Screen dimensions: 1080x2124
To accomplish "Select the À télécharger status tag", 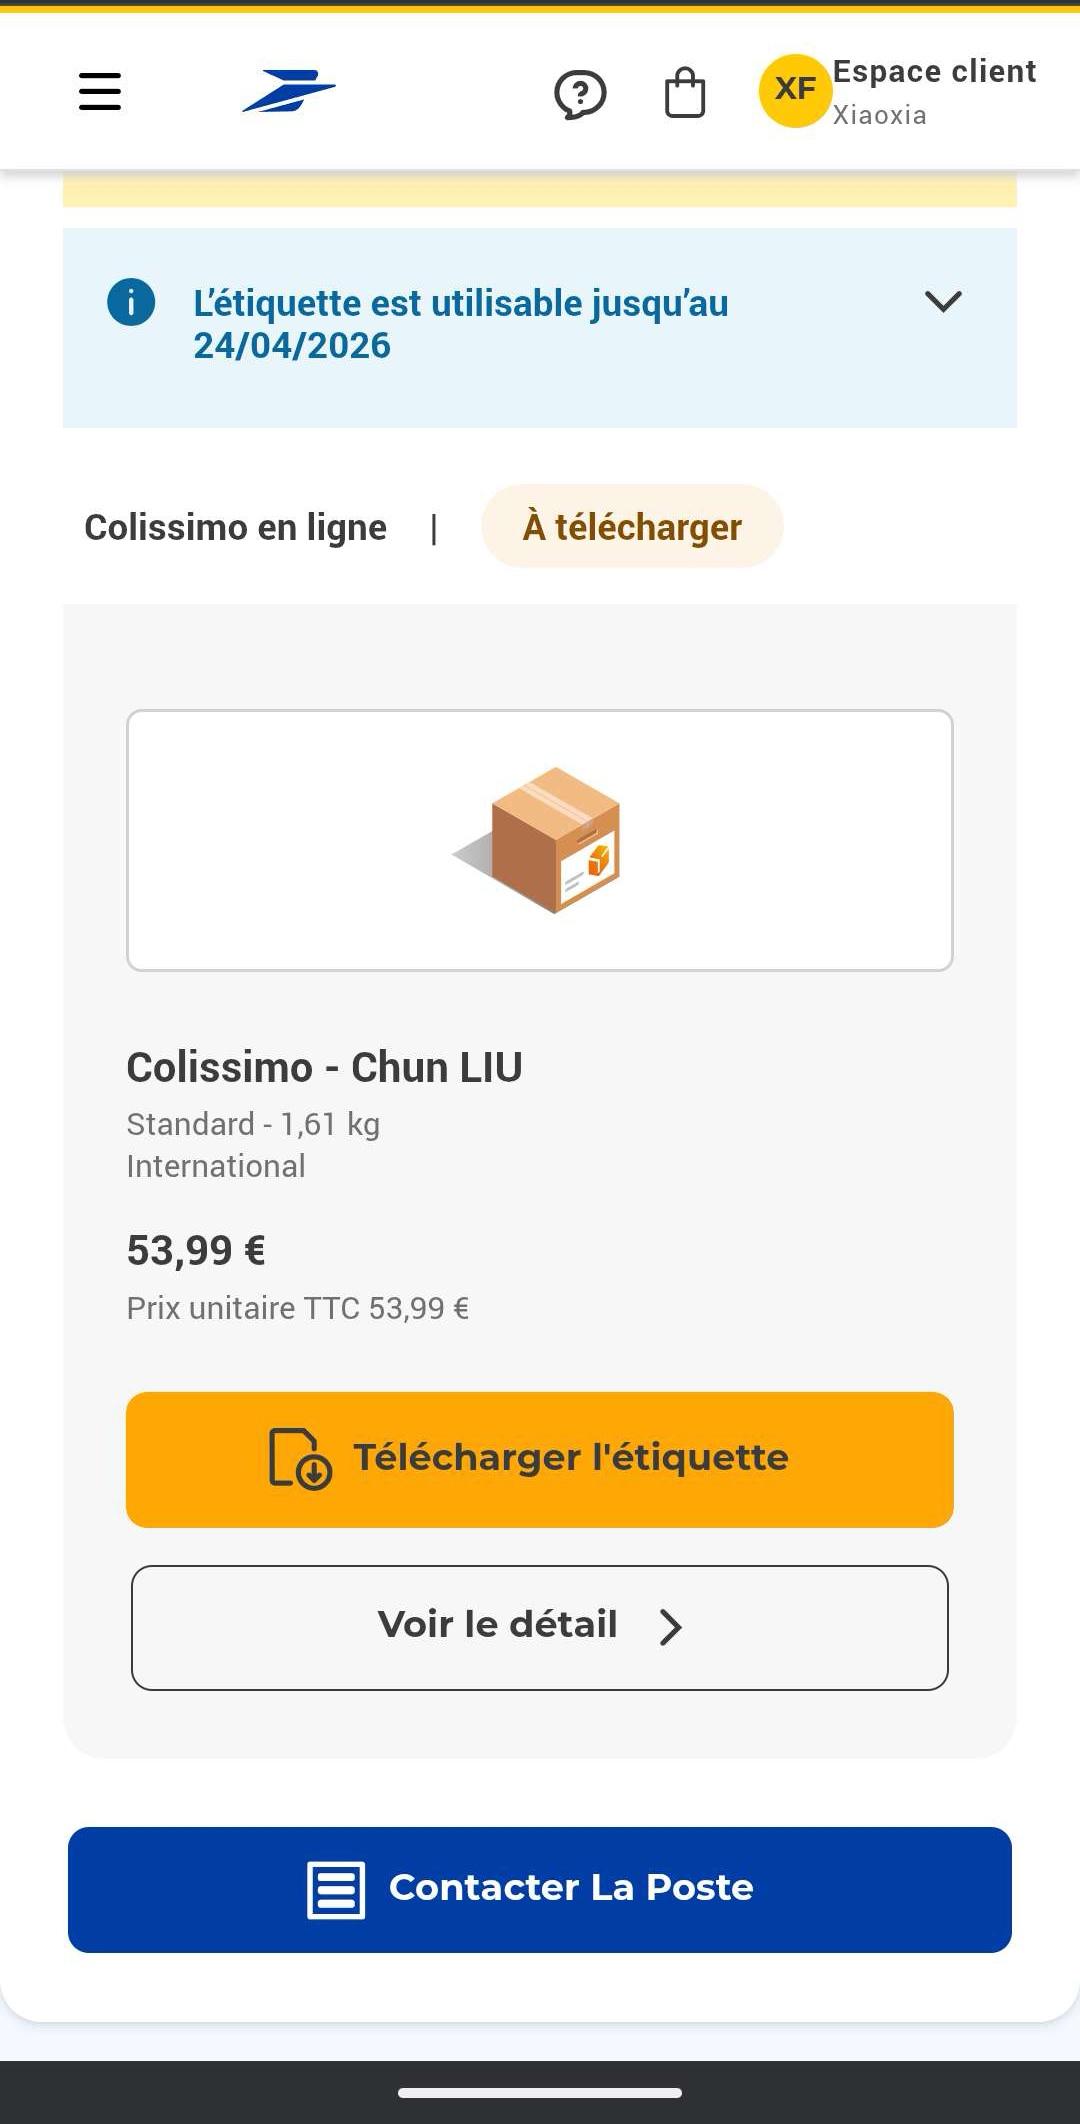I will [632, 526].
